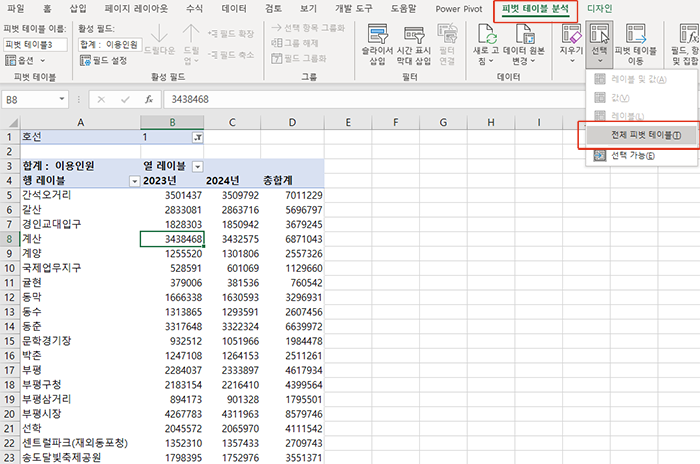The width and height of the screenshot is (700, 464).
Task: Choose 레이블 menu entry
Action: coord(642,116)
